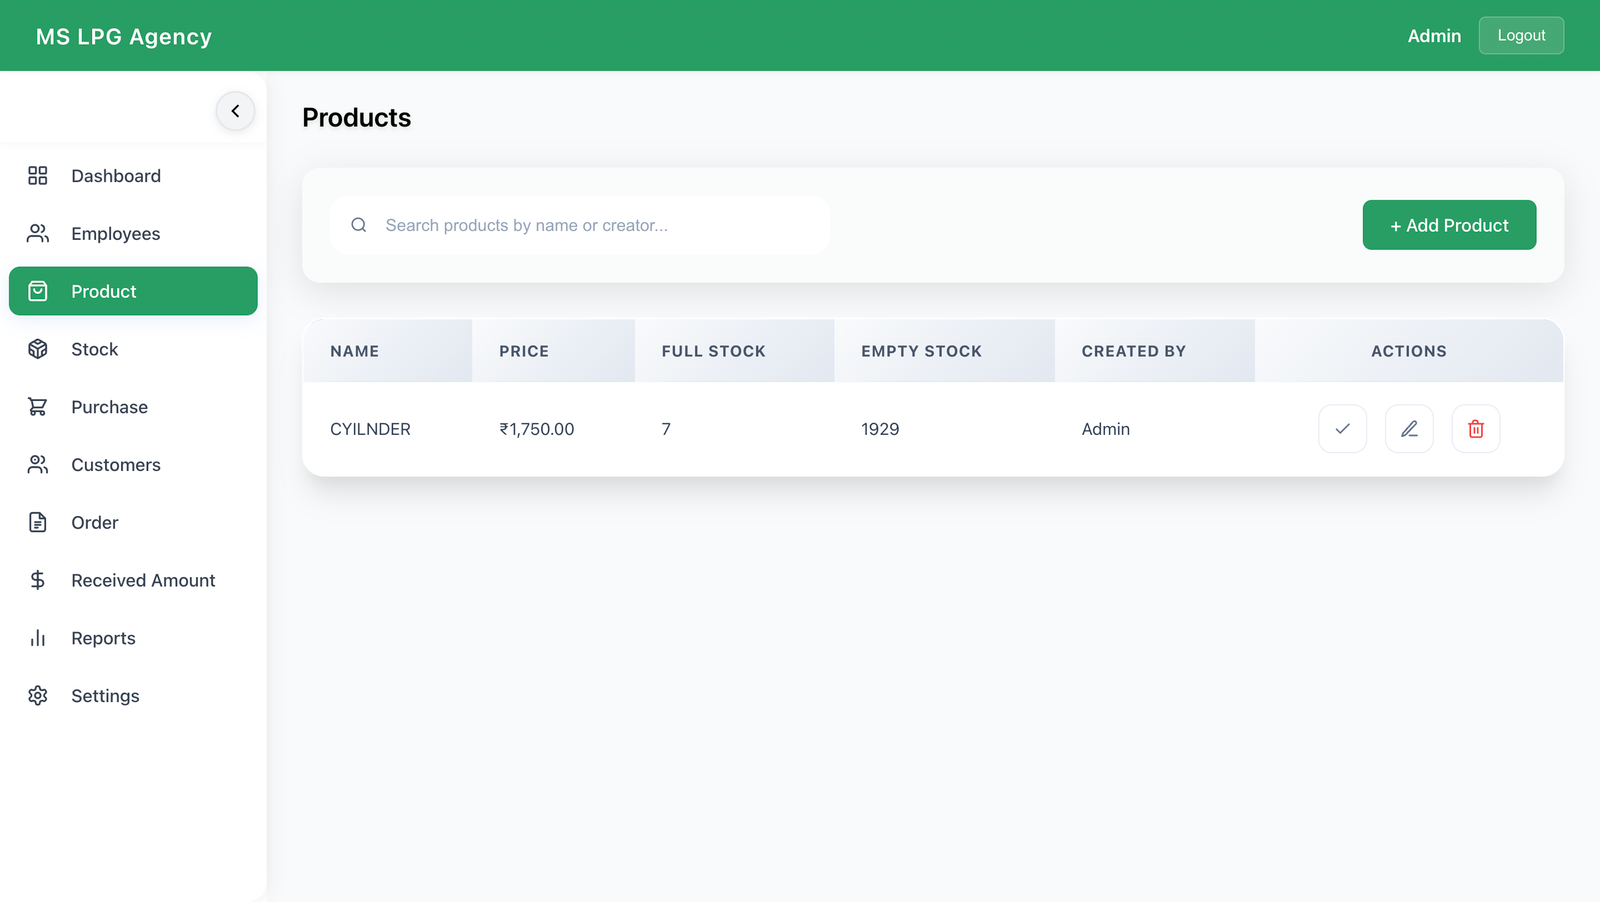Select the Product menu item
Viewport: 1600px width, 902px height.
pos(133,291)
